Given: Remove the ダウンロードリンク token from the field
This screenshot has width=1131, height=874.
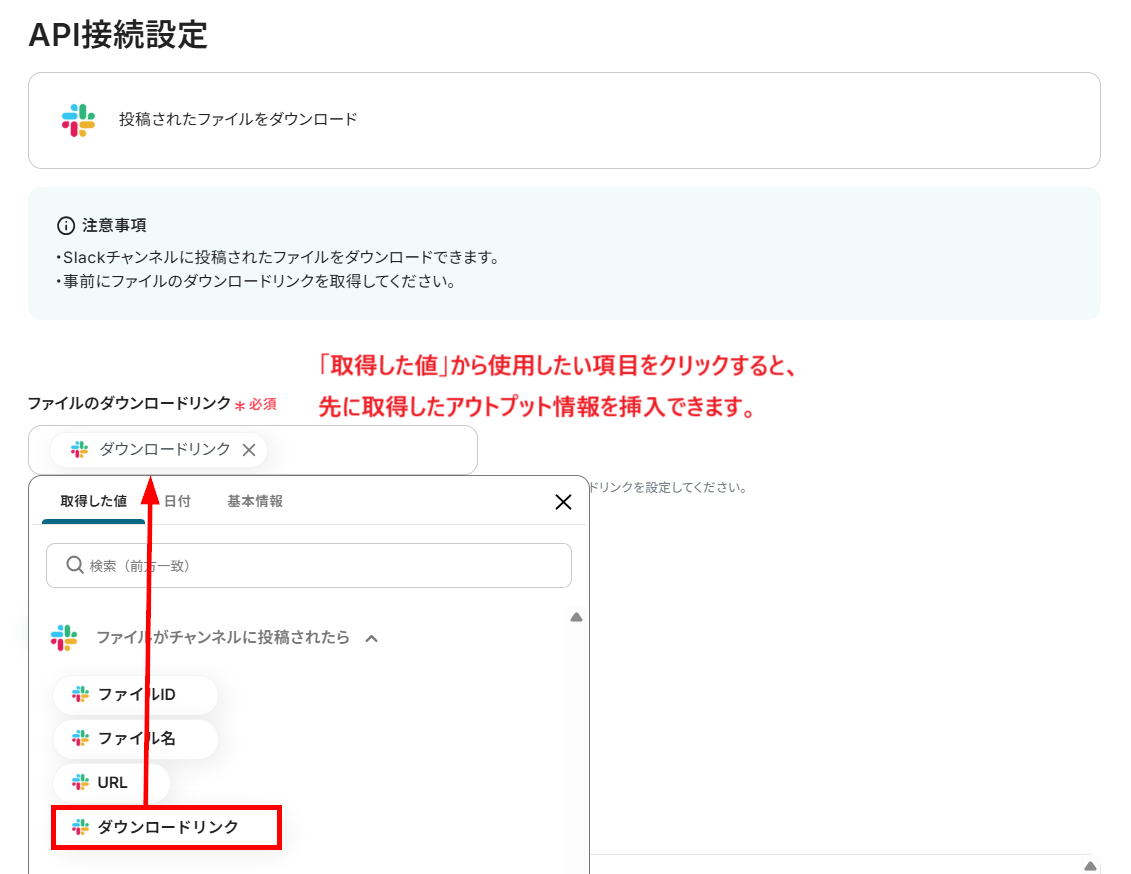Looking at the screenshot, I should 249,450.
